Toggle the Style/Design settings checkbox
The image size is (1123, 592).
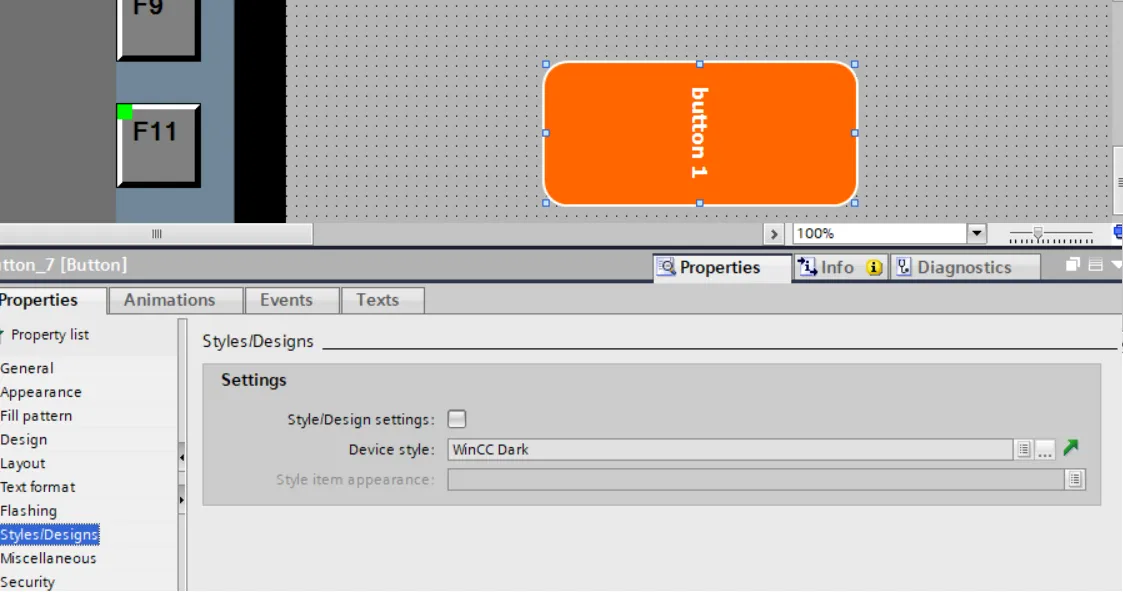click(456, 419)
